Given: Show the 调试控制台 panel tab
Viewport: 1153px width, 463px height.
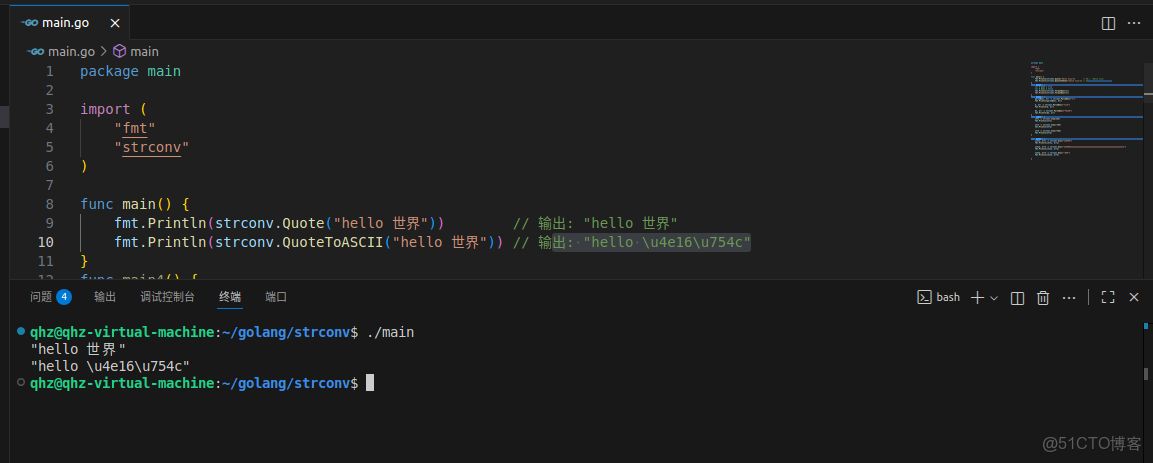Looking at the screenshot, I should click(167, 297).
